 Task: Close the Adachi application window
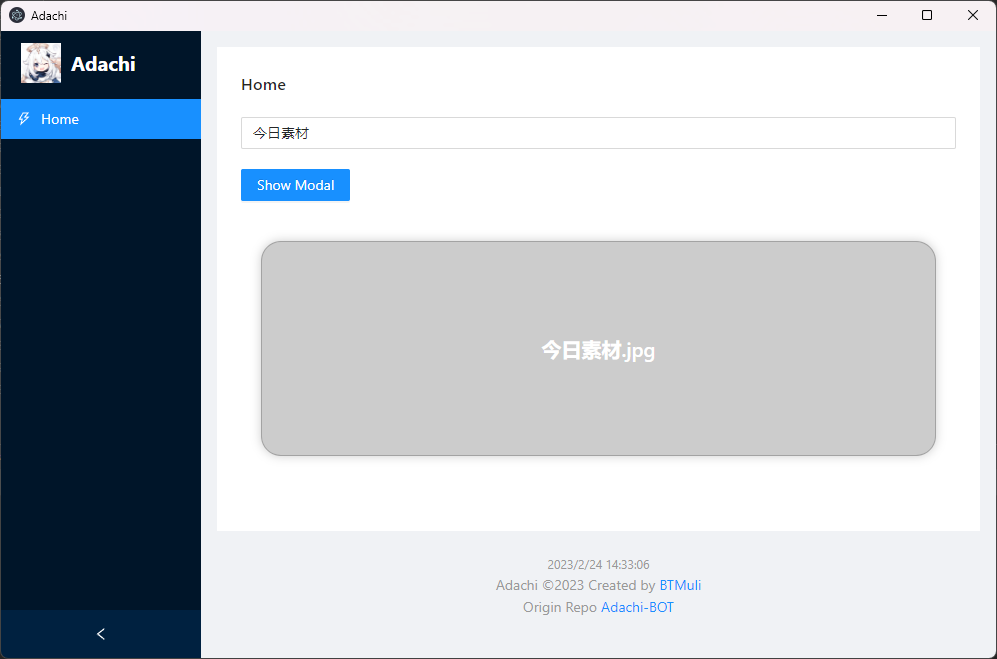(x=973, y=15)
